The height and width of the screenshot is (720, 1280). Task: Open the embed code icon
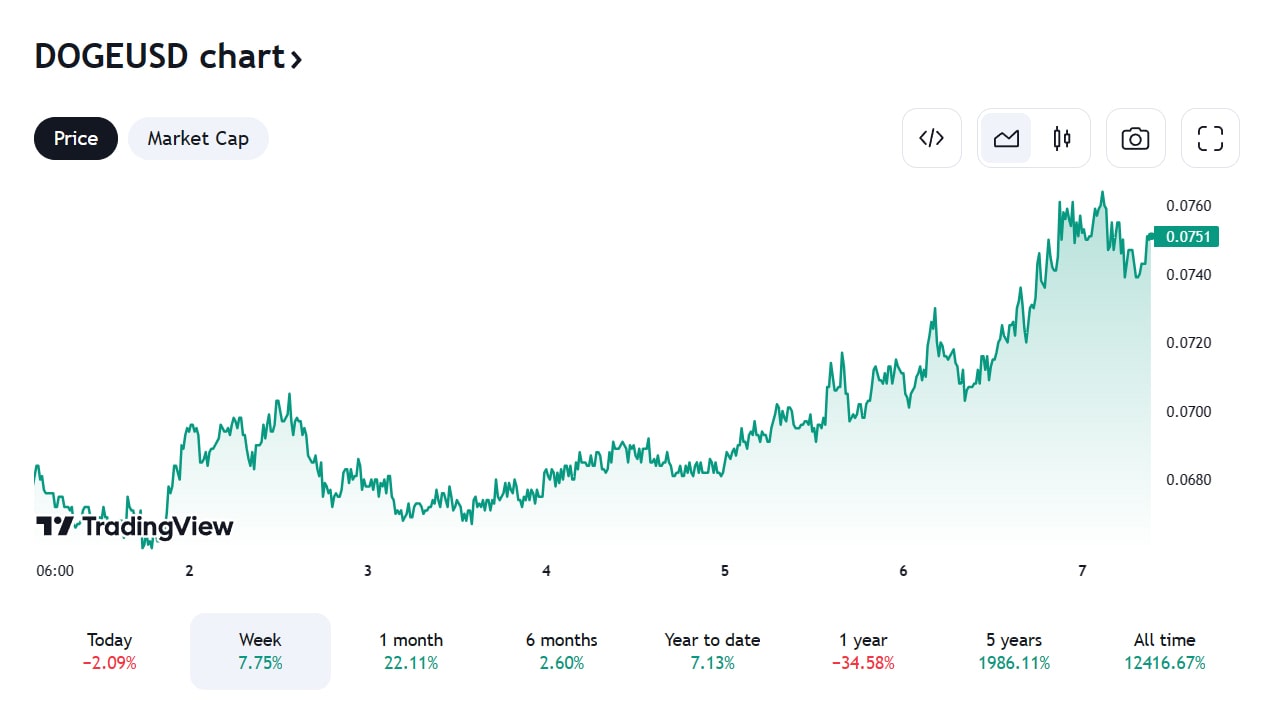tap(931, 138)
